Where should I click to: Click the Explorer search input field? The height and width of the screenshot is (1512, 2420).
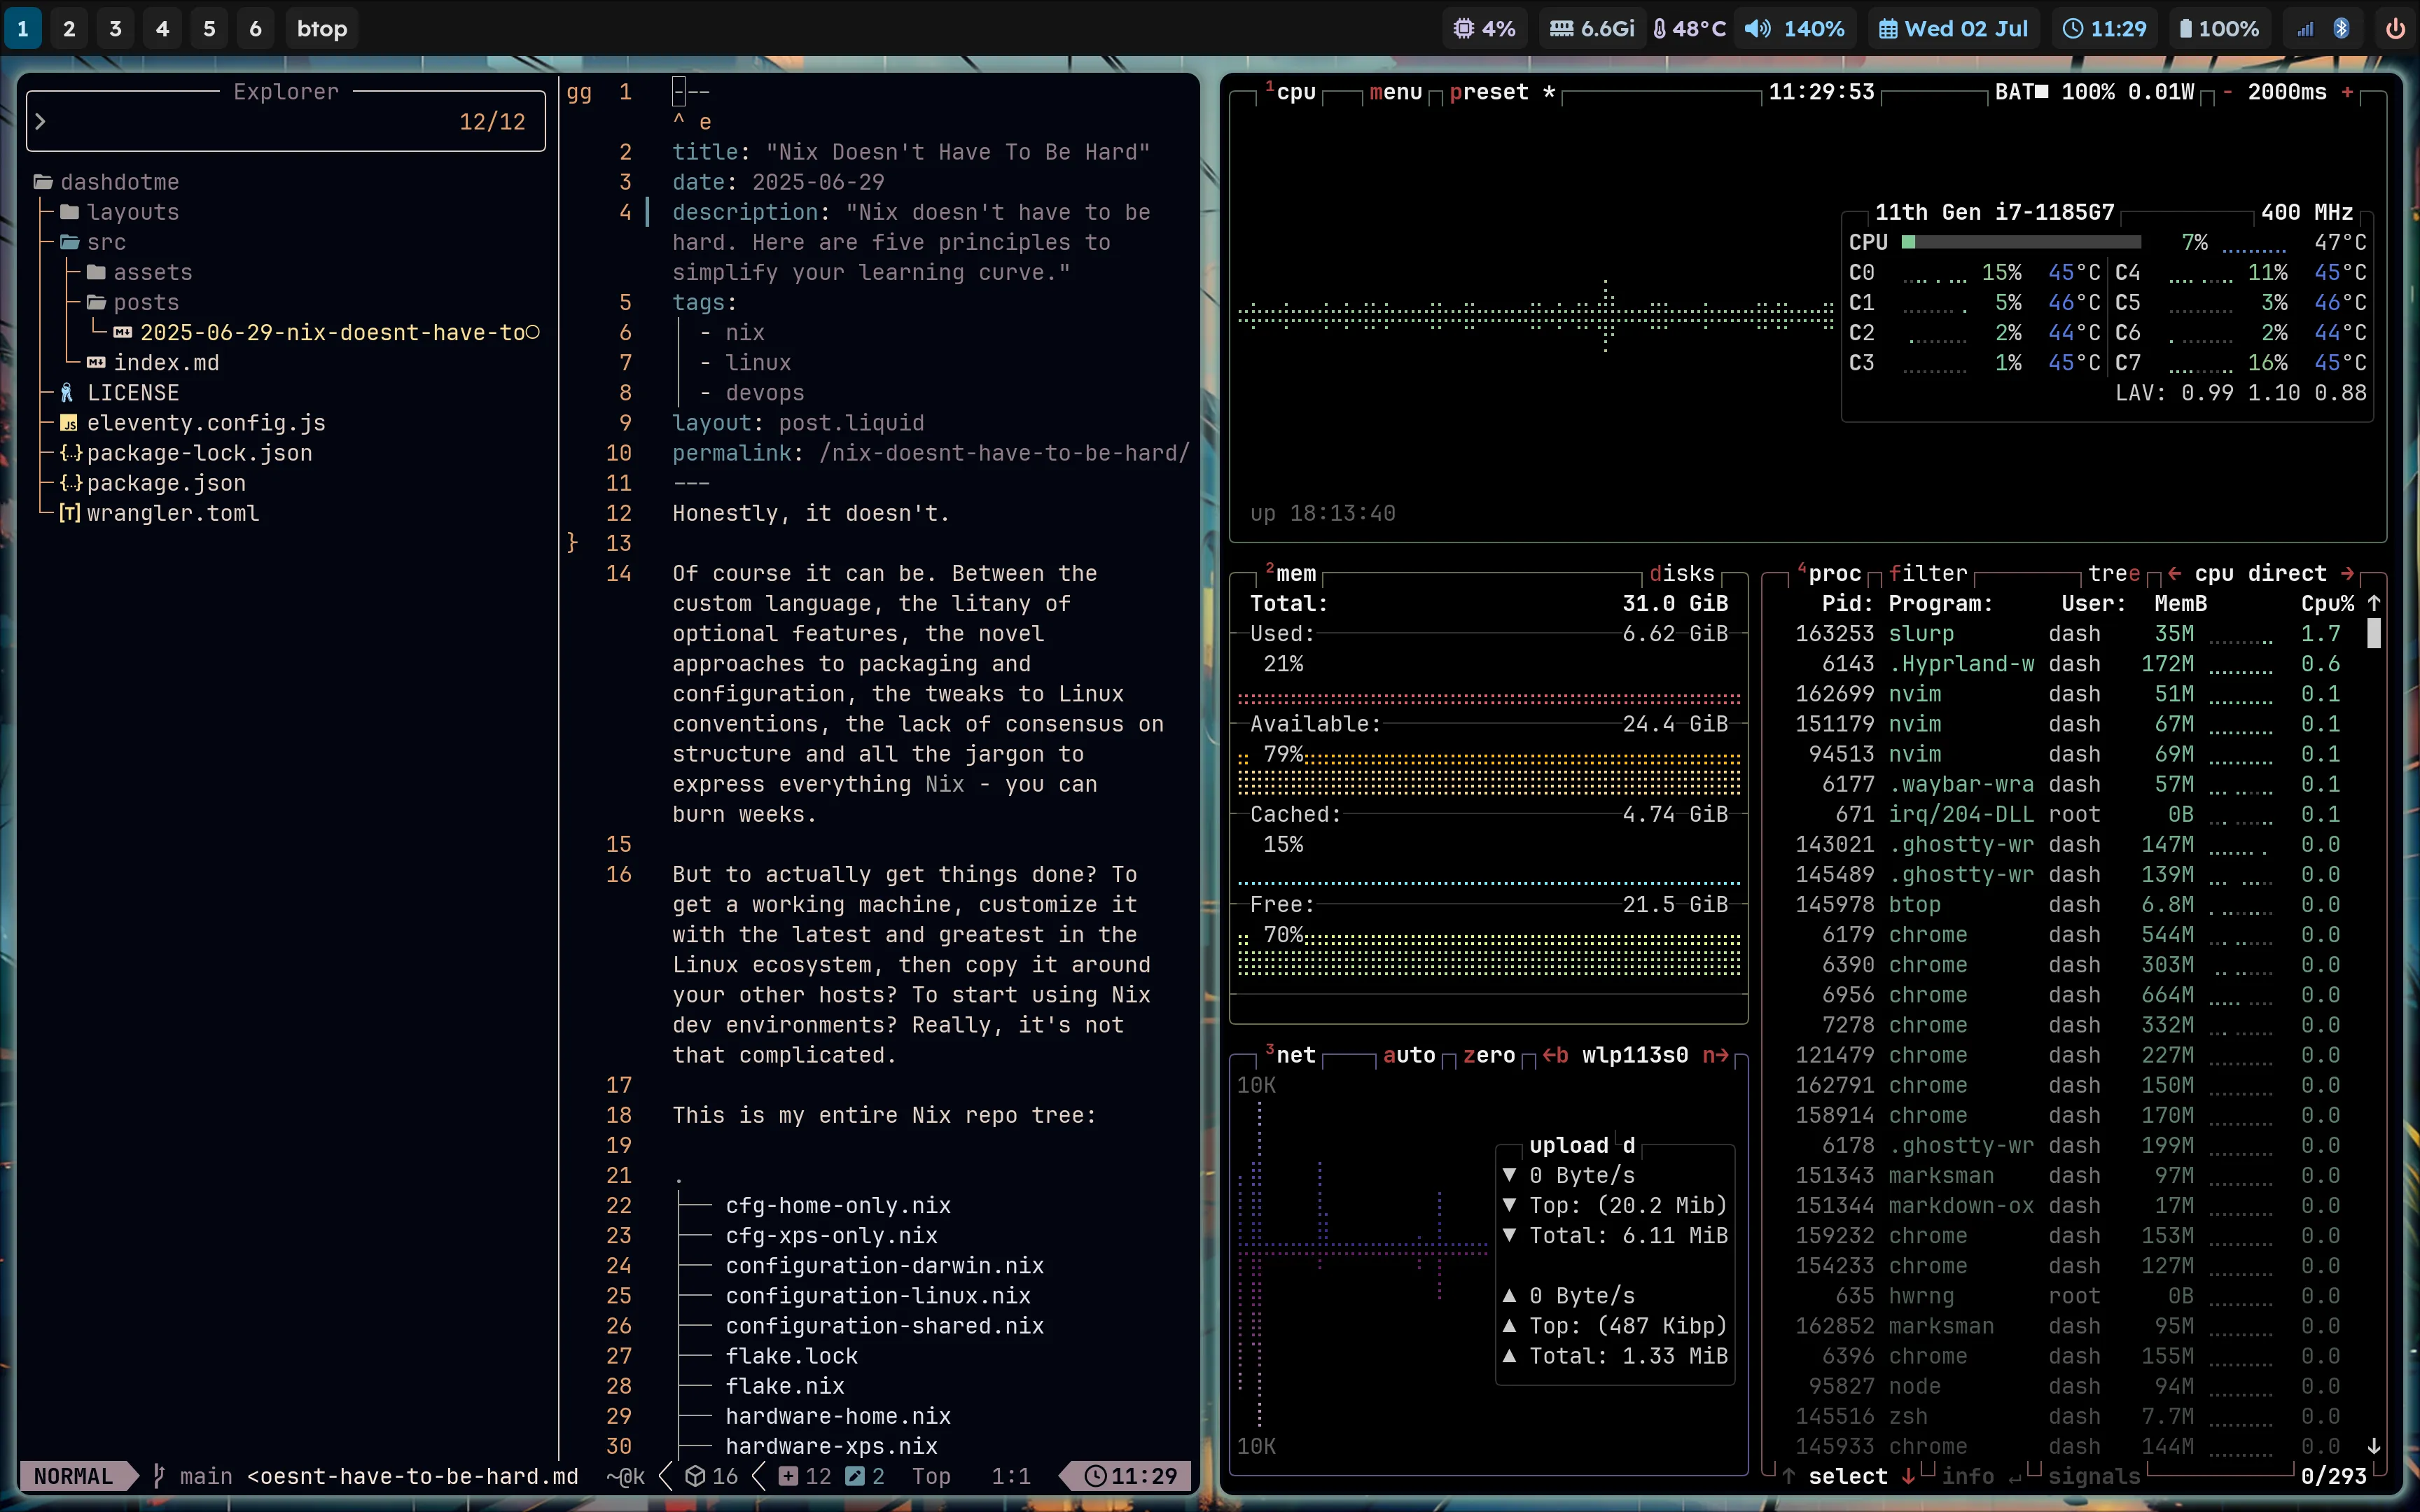[286, 122]
